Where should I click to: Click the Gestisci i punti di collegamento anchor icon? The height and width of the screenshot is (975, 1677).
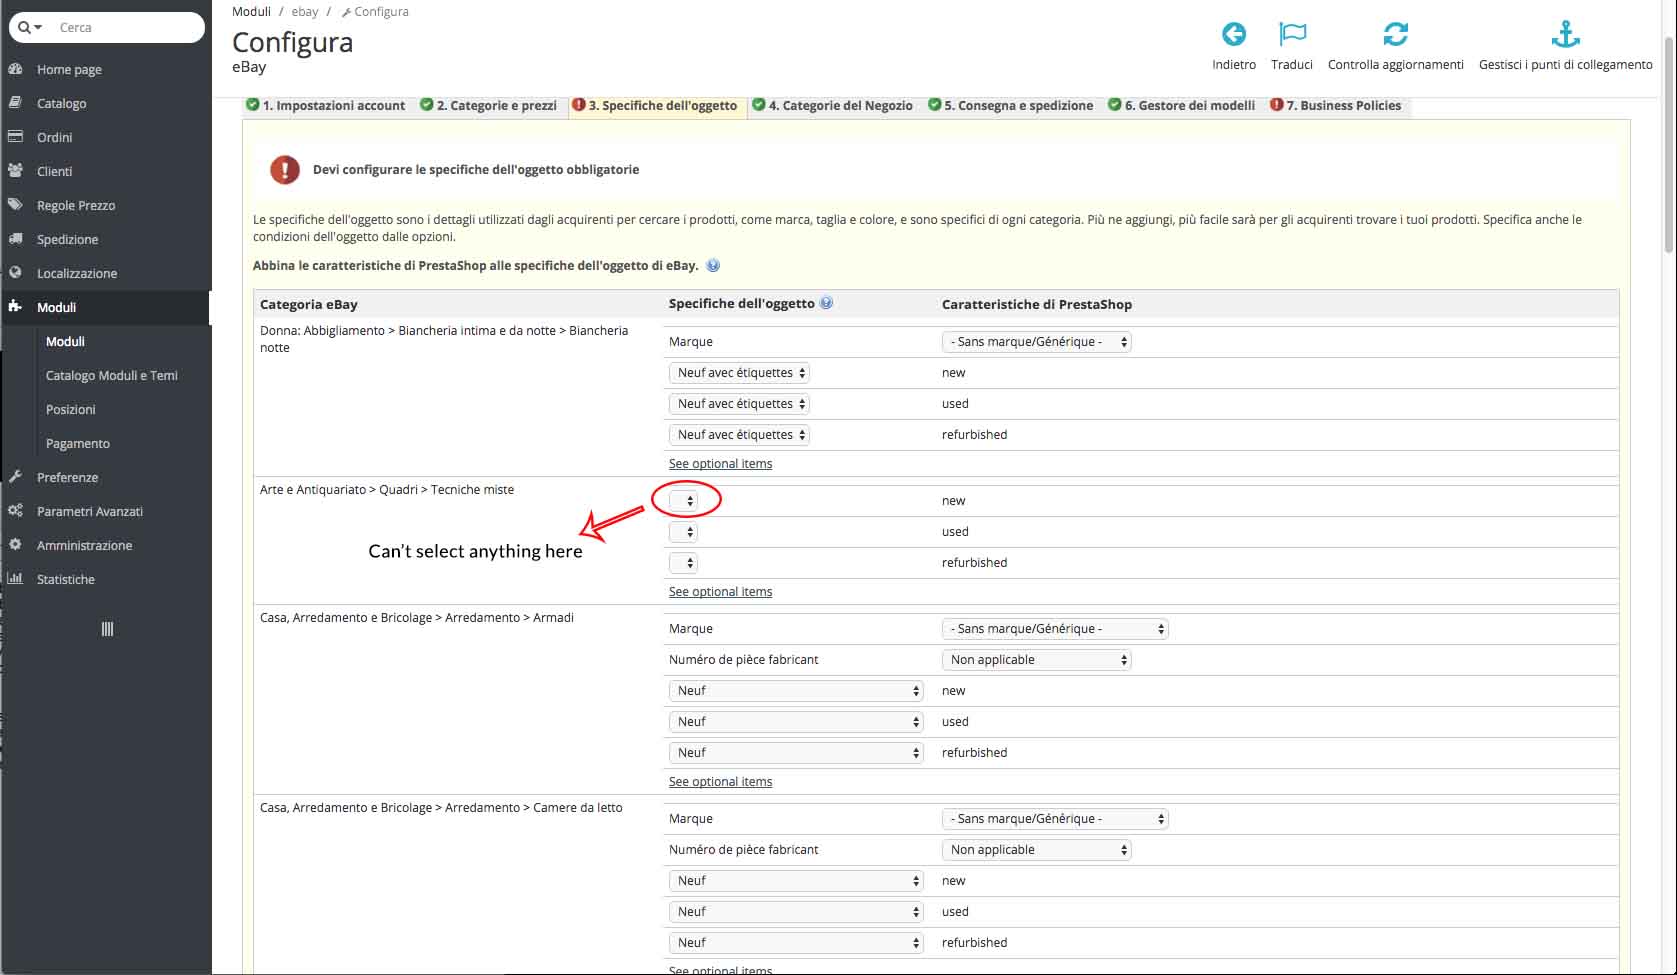tap(1565, 35)
